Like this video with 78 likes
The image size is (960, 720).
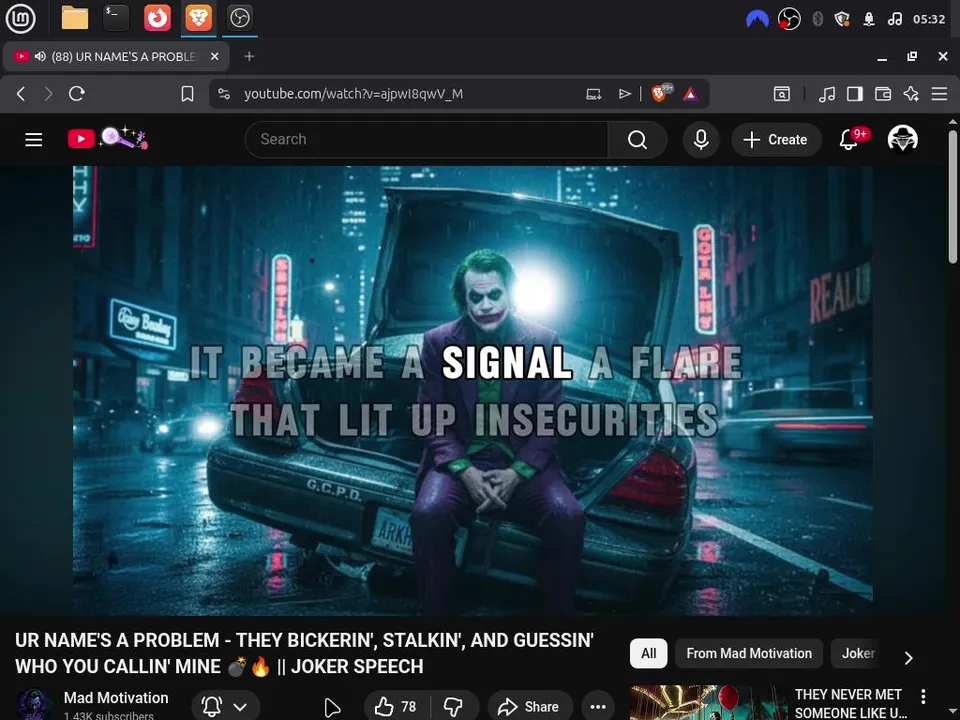(396, 707)
